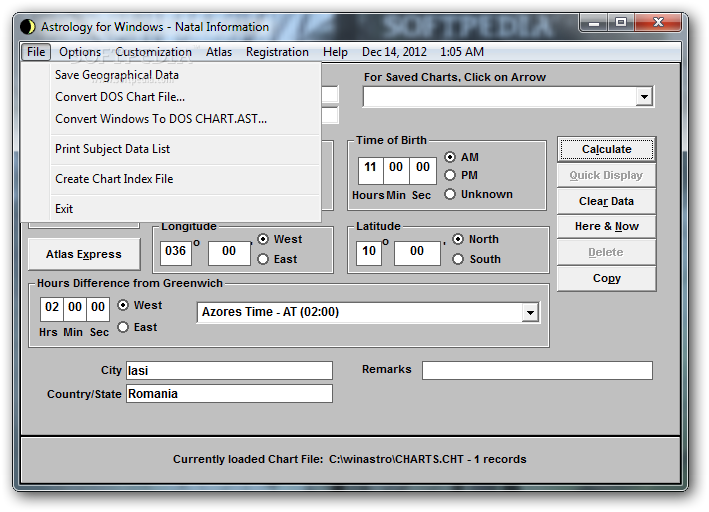Open the Options menu
This screenshot has width=709, height=512.
coord(80,52)
